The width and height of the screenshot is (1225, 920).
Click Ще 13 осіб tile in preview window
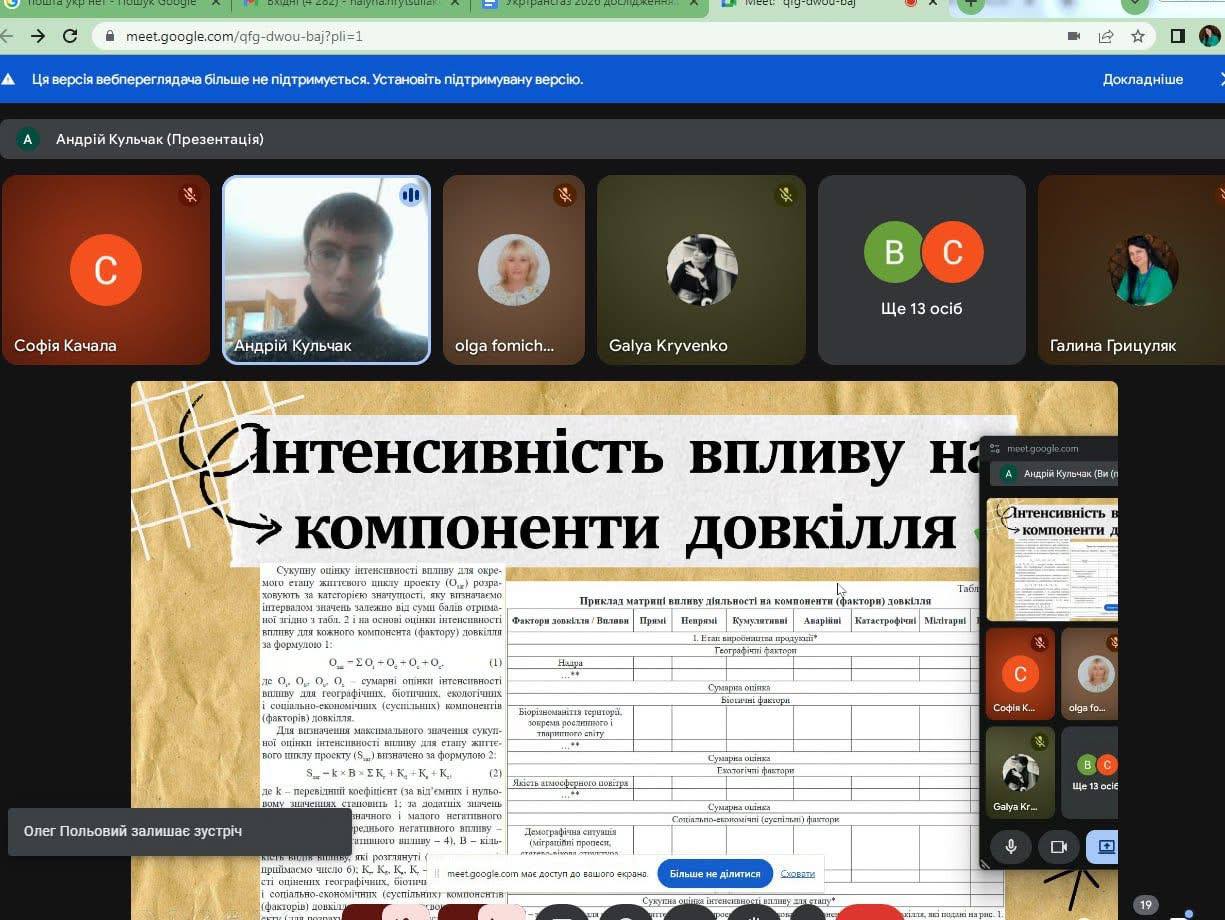[x=1089, y=773]
